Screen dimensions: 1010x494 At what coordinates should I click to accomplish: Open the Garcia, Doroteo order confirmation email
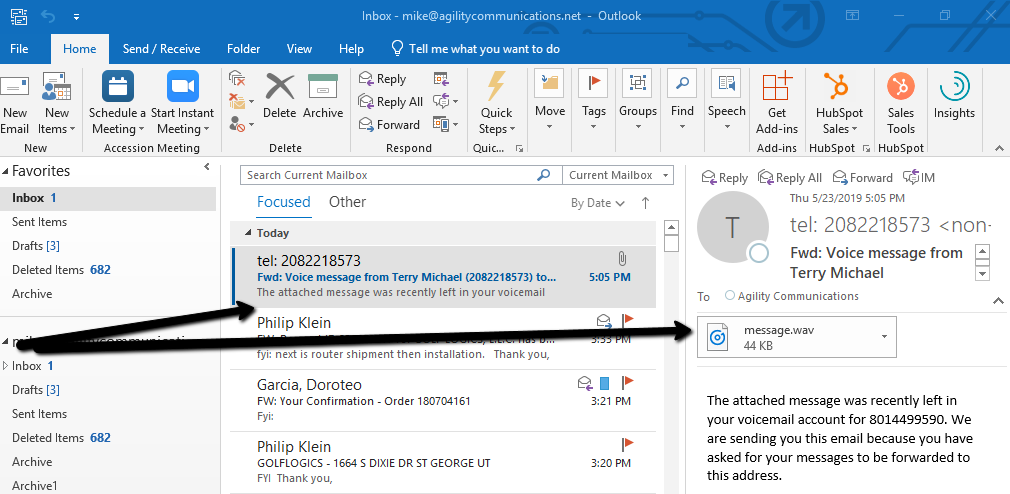point(443,401)
